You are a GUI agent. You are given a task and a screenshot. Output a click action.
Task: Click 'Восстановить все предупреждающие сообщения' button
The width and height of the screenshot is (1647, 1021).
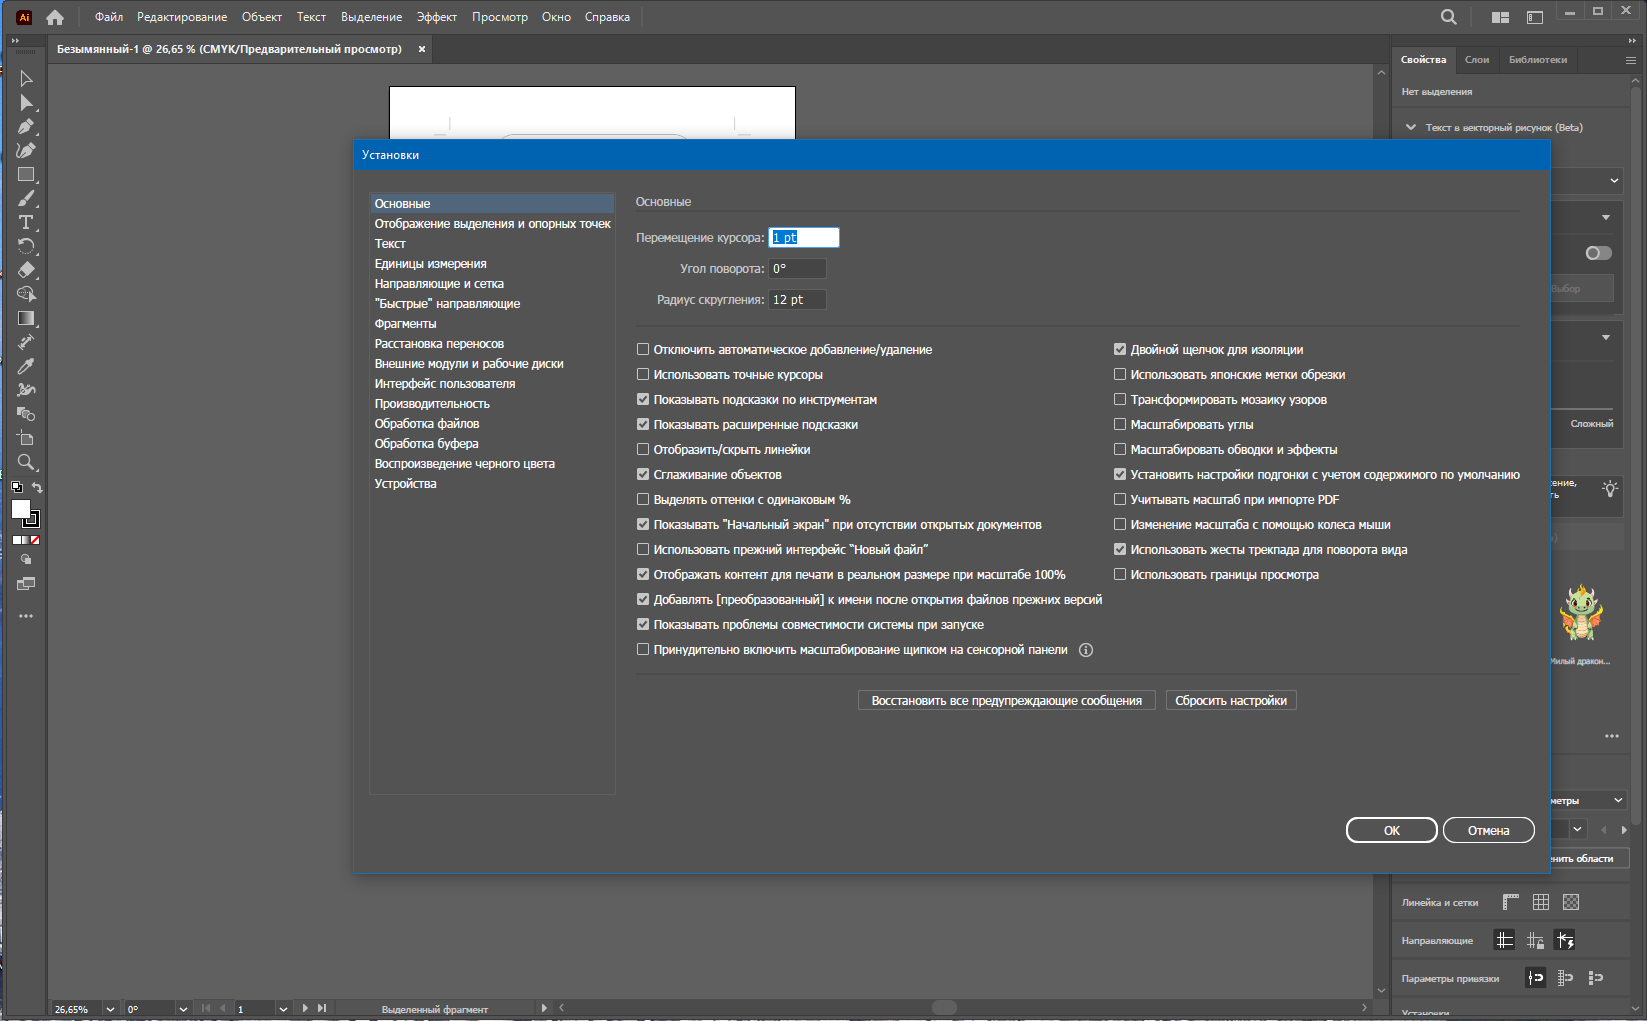[1006, 700]
